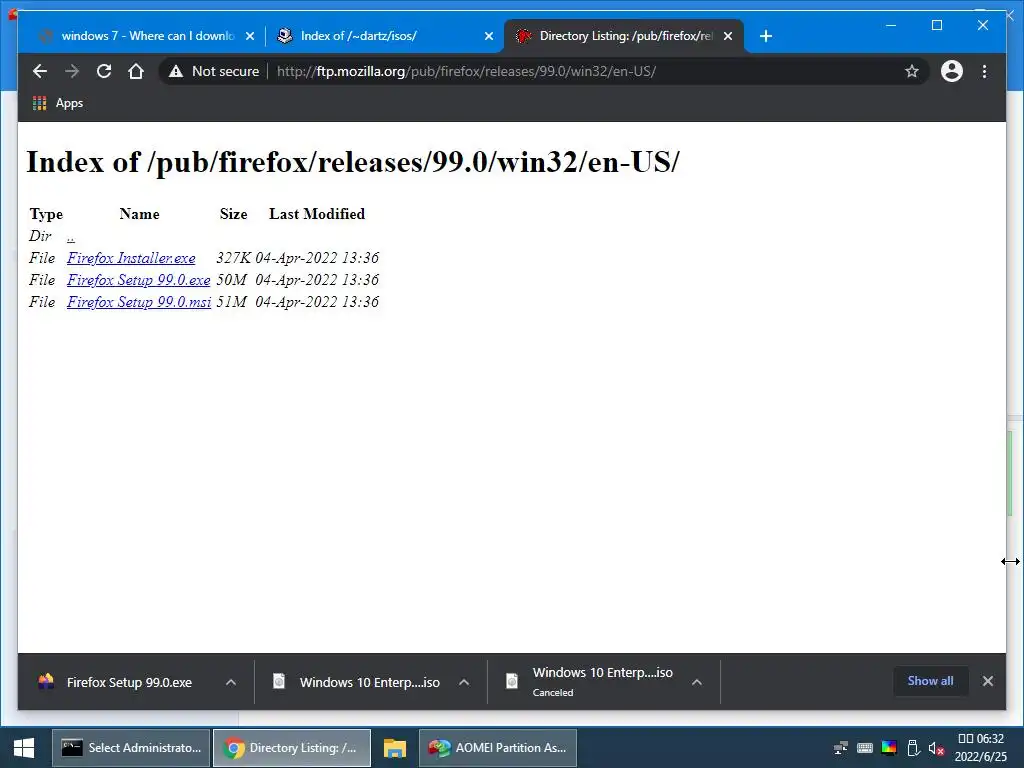
Task: Switch to AOMEI Partition Assistant in taskbar
Action: pos(498,748)
